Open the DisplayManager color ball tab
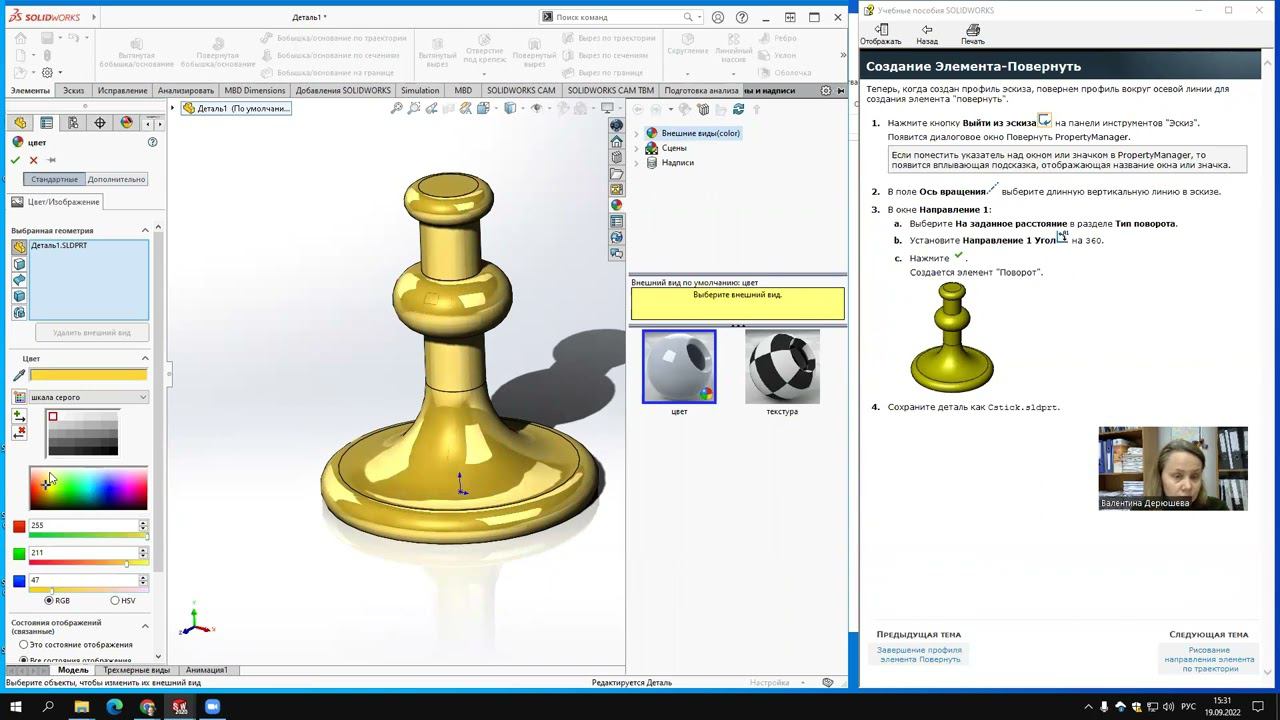 126,123
